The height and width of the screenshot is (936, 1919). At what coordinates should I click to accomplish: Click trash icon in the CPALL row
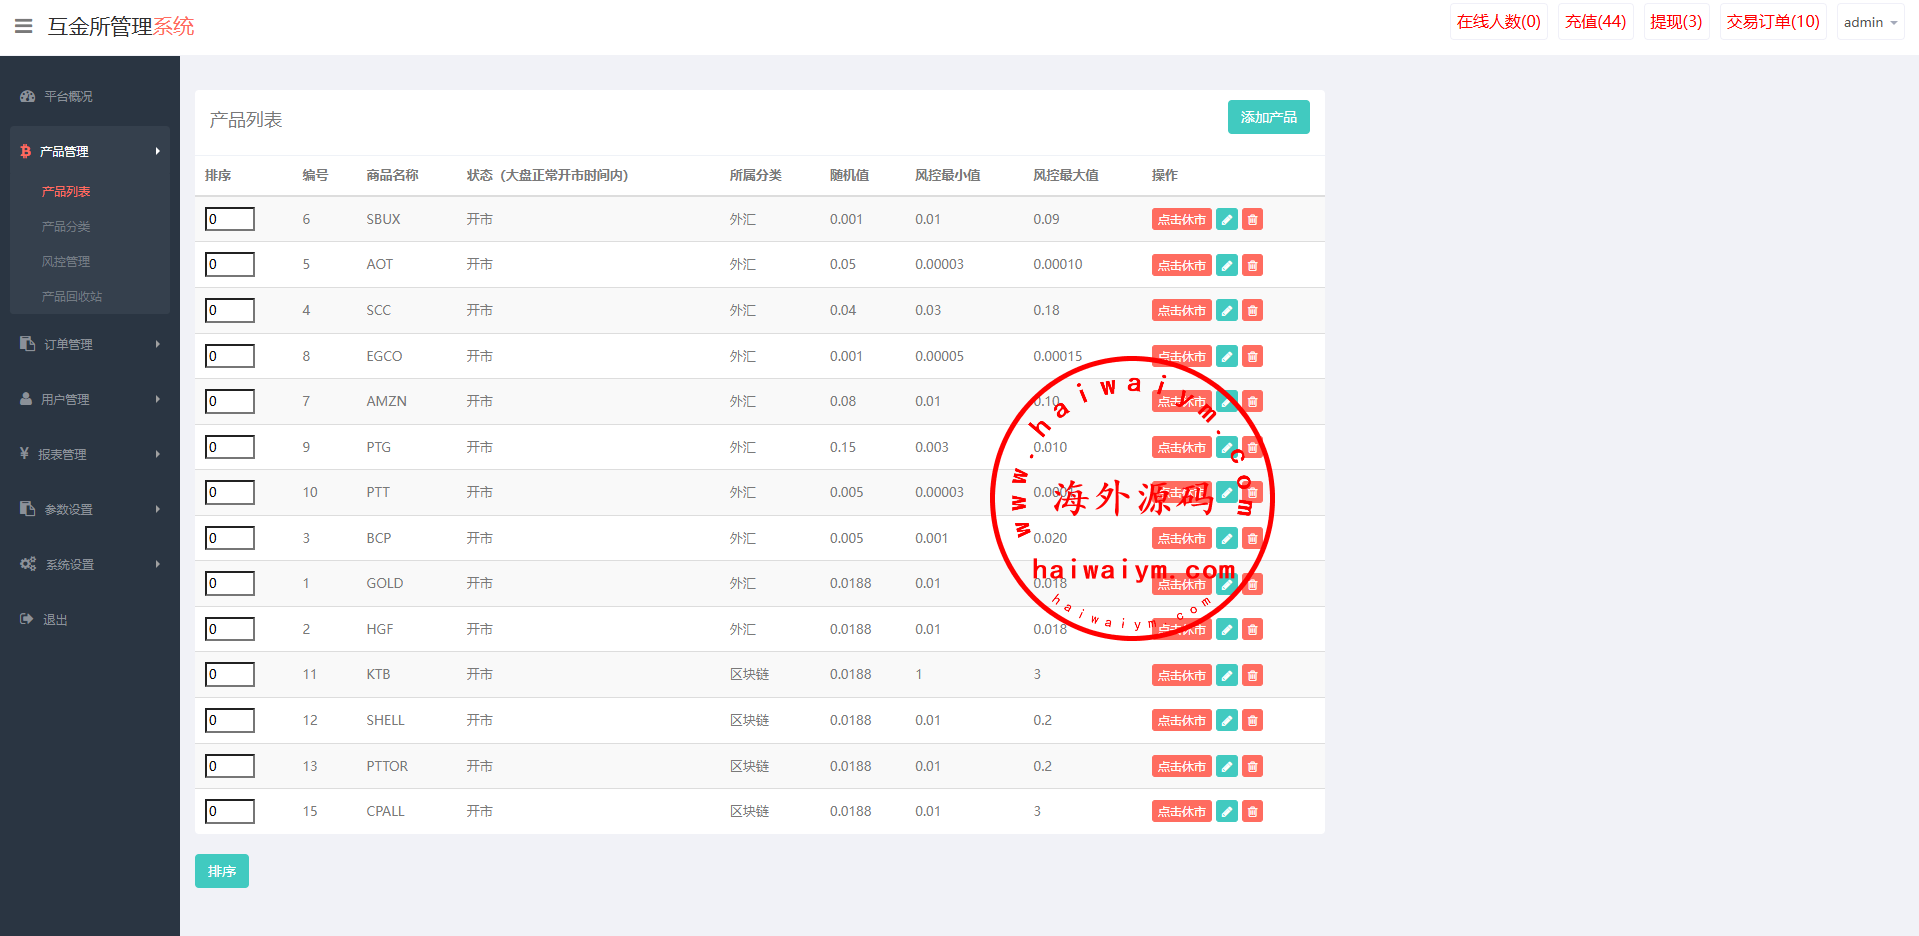pos(1252,812)
